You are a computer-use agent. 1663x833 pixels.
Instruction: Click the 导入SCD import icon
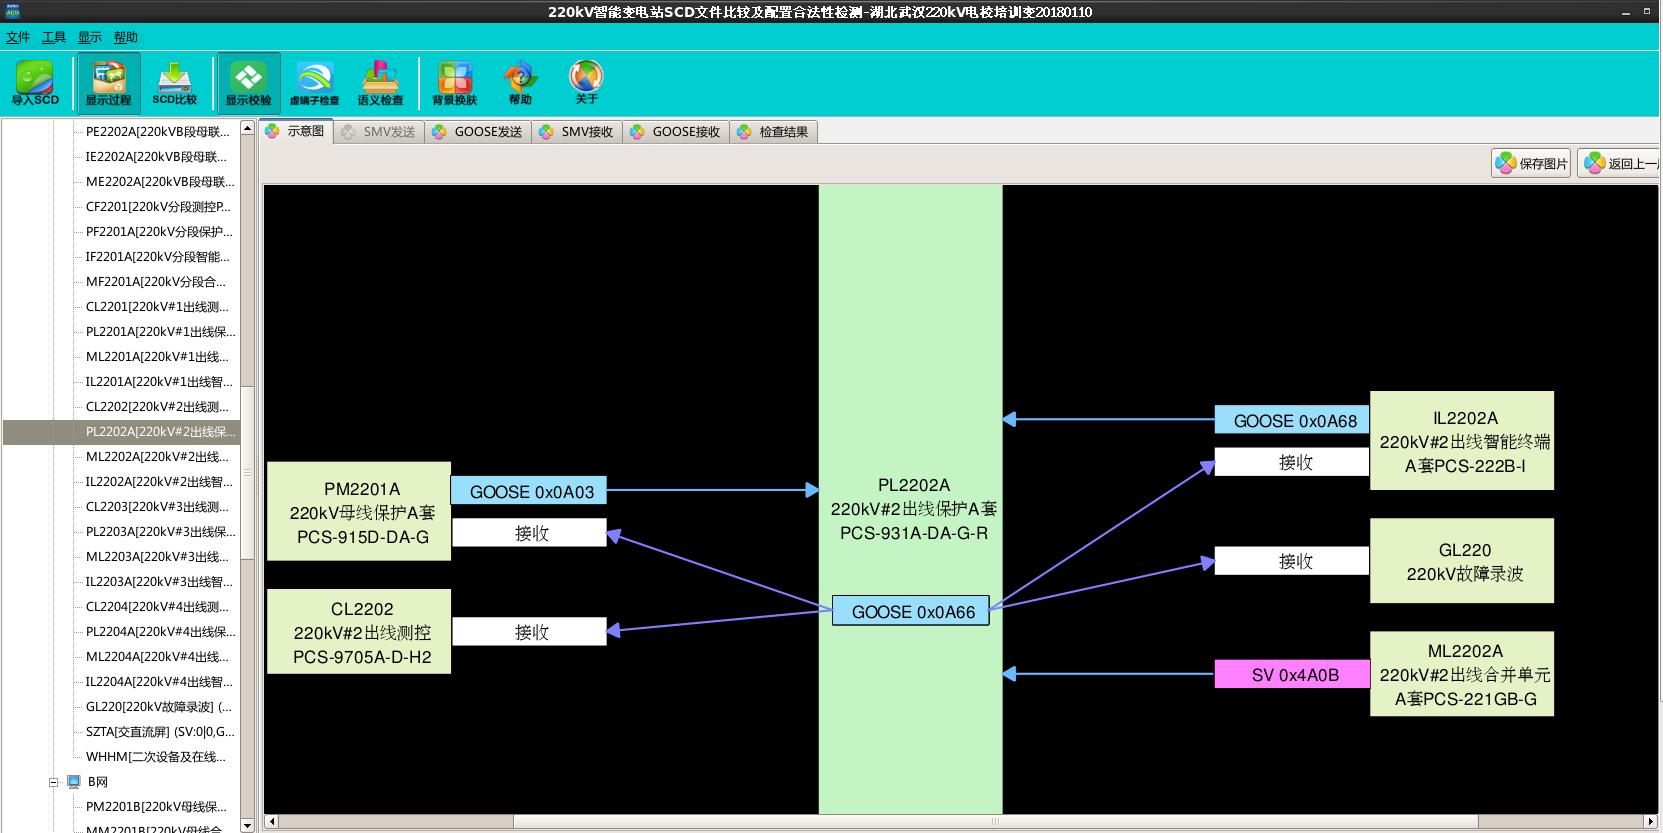click(35, 82)
